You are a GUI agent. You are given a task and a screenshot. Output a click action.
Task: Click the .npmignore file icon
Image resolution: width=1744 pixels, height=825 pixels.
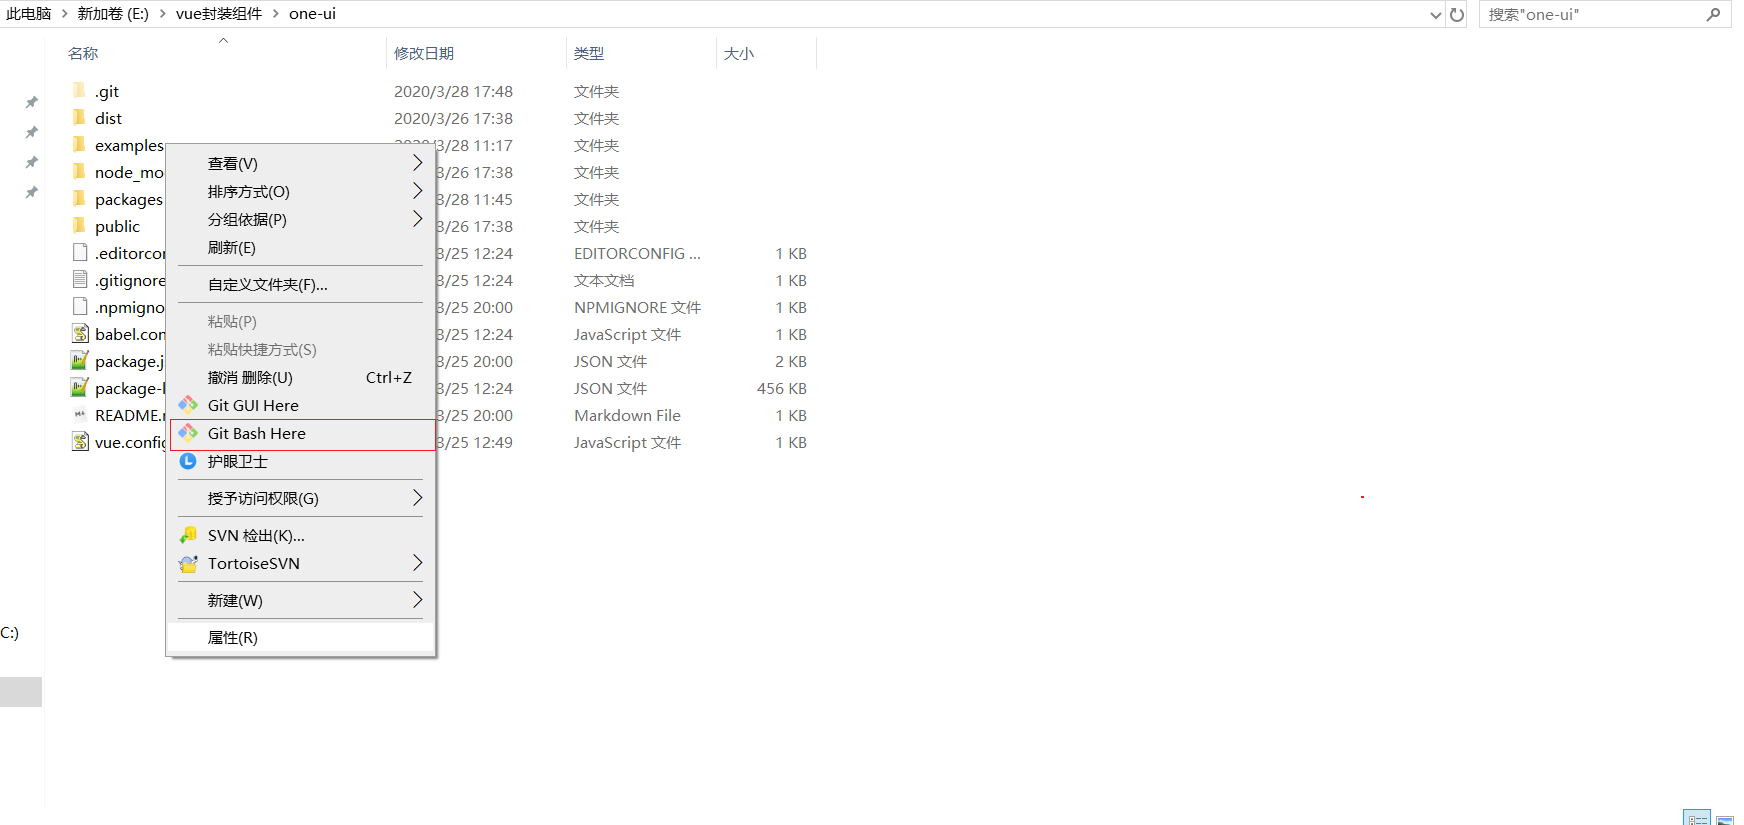click(80, 306)
